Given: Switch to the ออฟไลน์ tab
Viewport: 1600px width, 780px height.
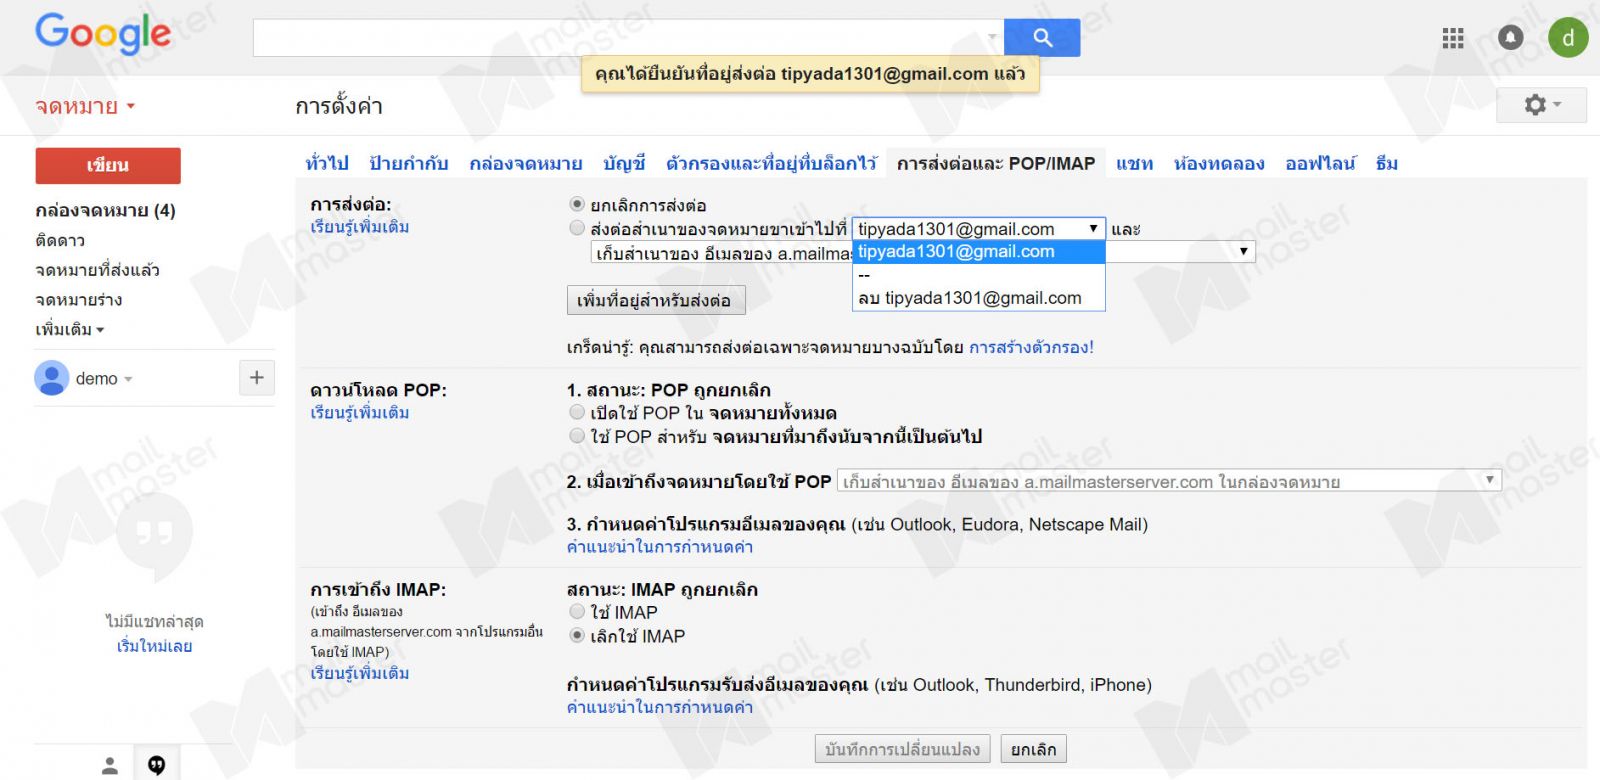Looking at the screenshot, I should coord(1321,163).
